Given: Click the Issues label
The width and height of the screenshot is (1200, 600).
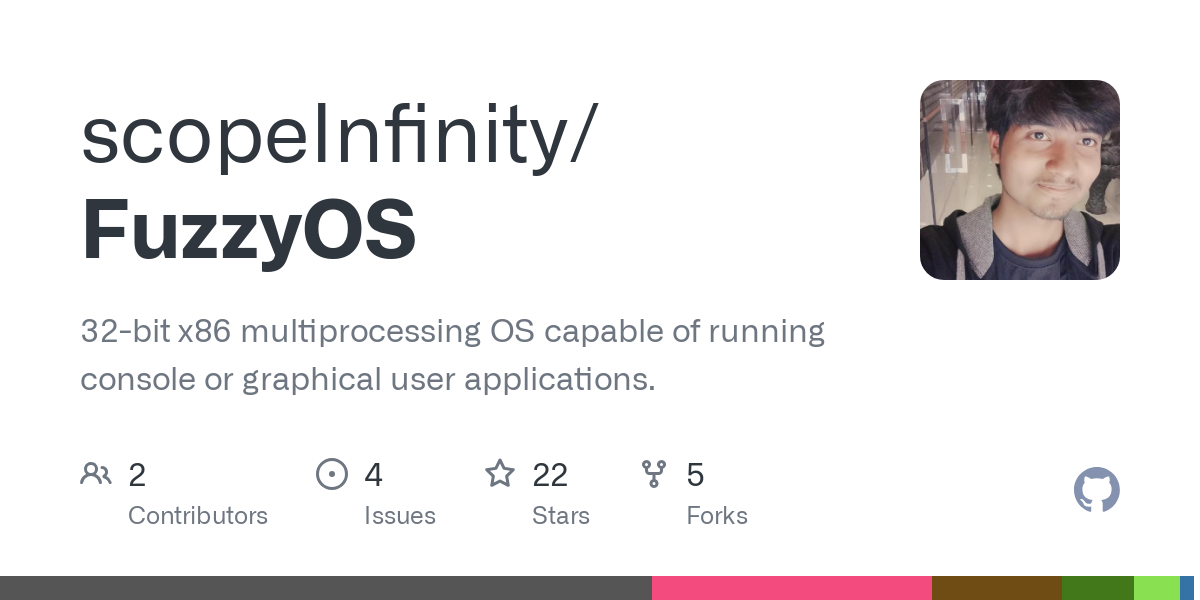Looking at the screenshot, I should pos(400,516).
